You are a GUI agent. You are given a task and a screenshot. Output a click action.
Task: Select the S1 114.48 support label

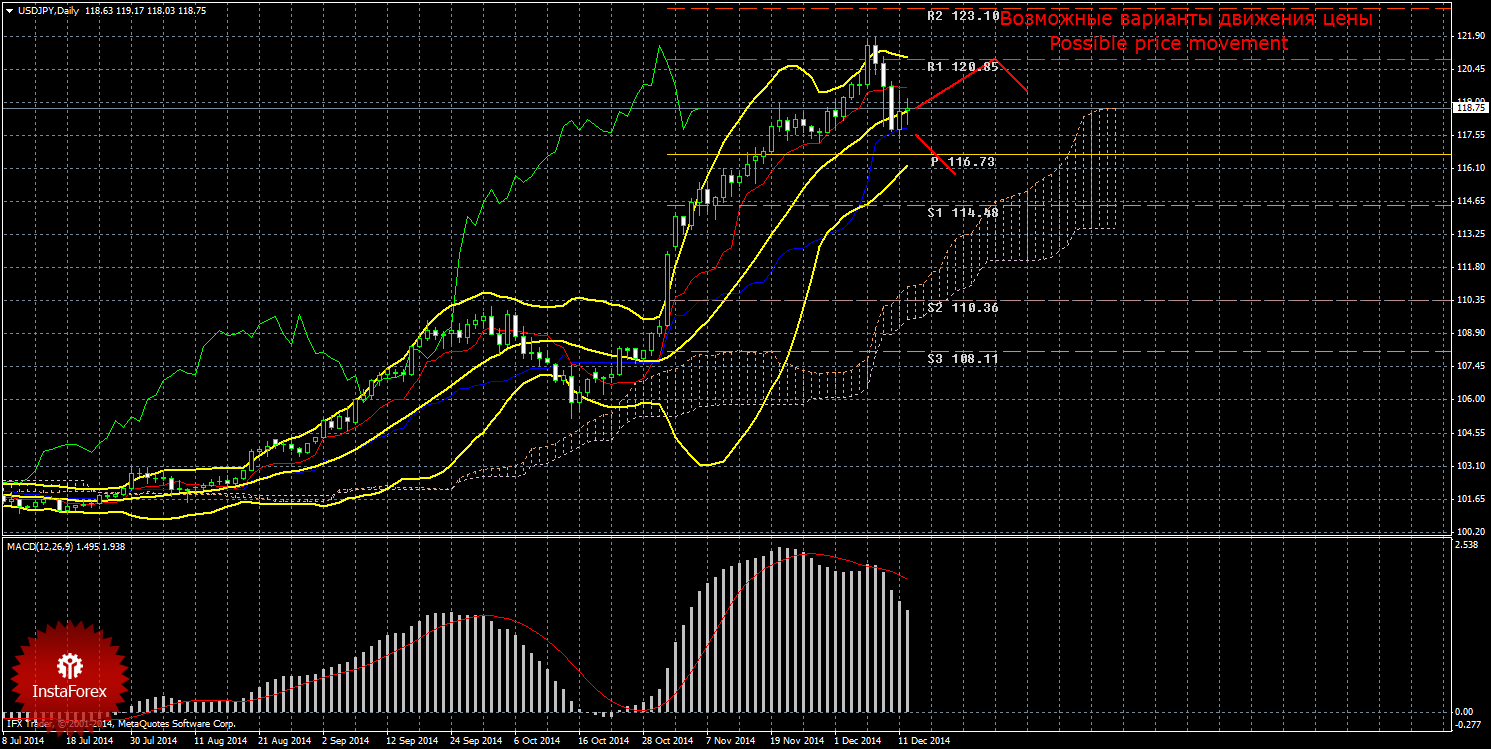962,212
